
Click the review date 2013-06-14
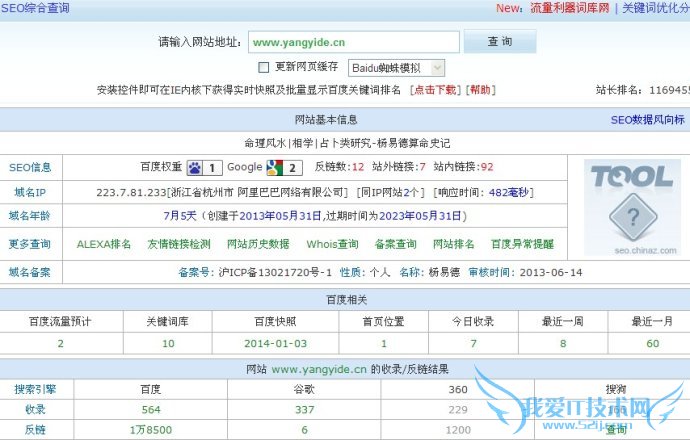pos(551,272)
